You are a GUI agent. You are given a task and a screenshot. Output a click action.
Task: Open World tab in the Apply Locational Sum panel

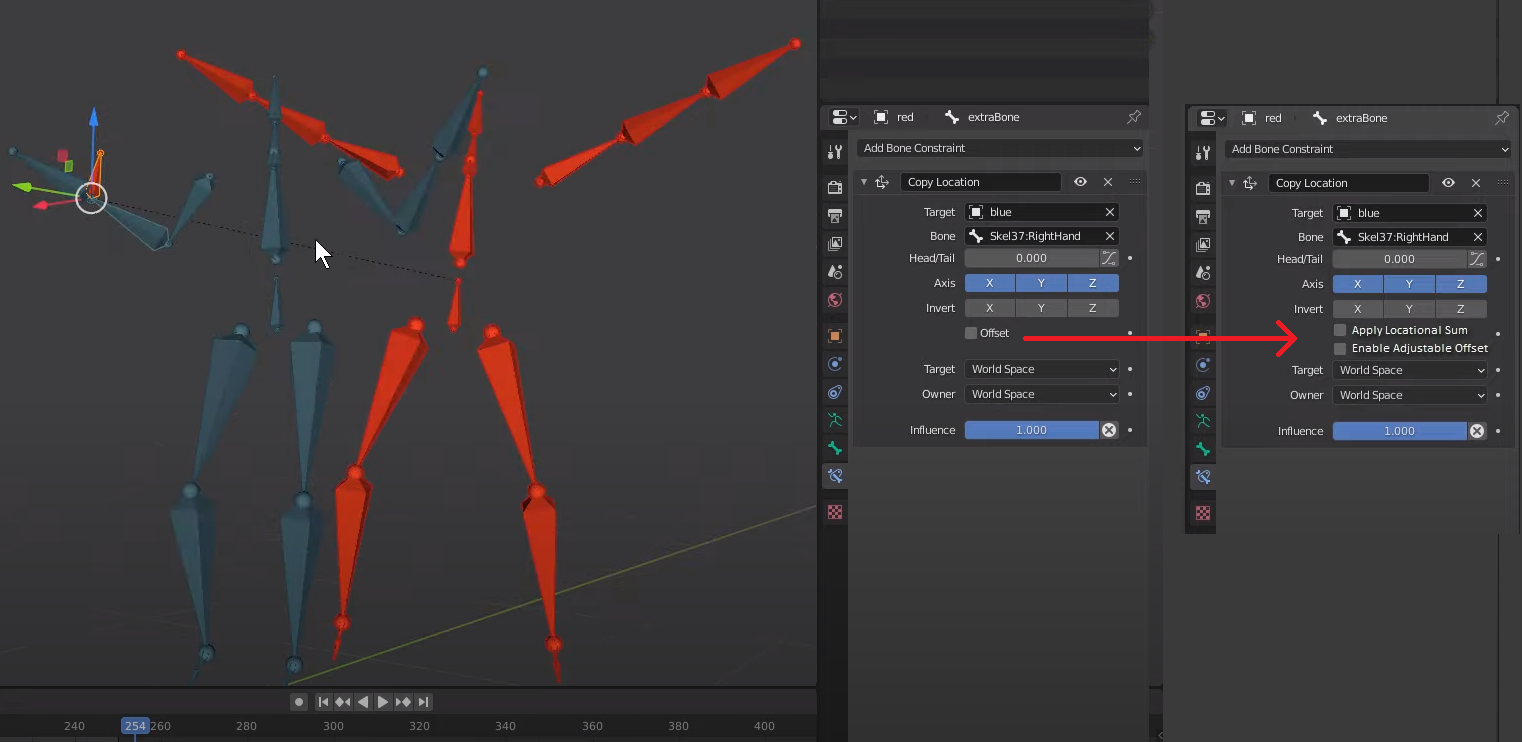coord(1203,301)
